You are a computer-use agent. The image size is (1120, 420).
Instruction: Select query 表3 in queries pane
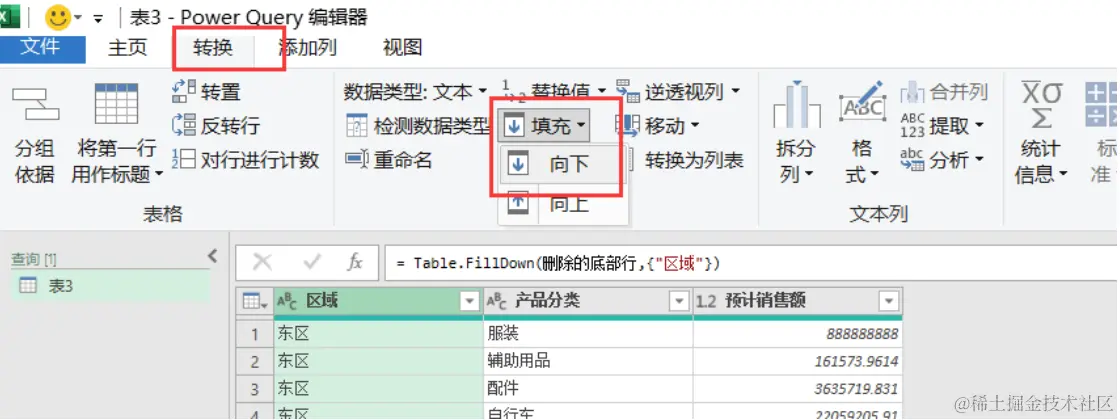click(111, 286)
